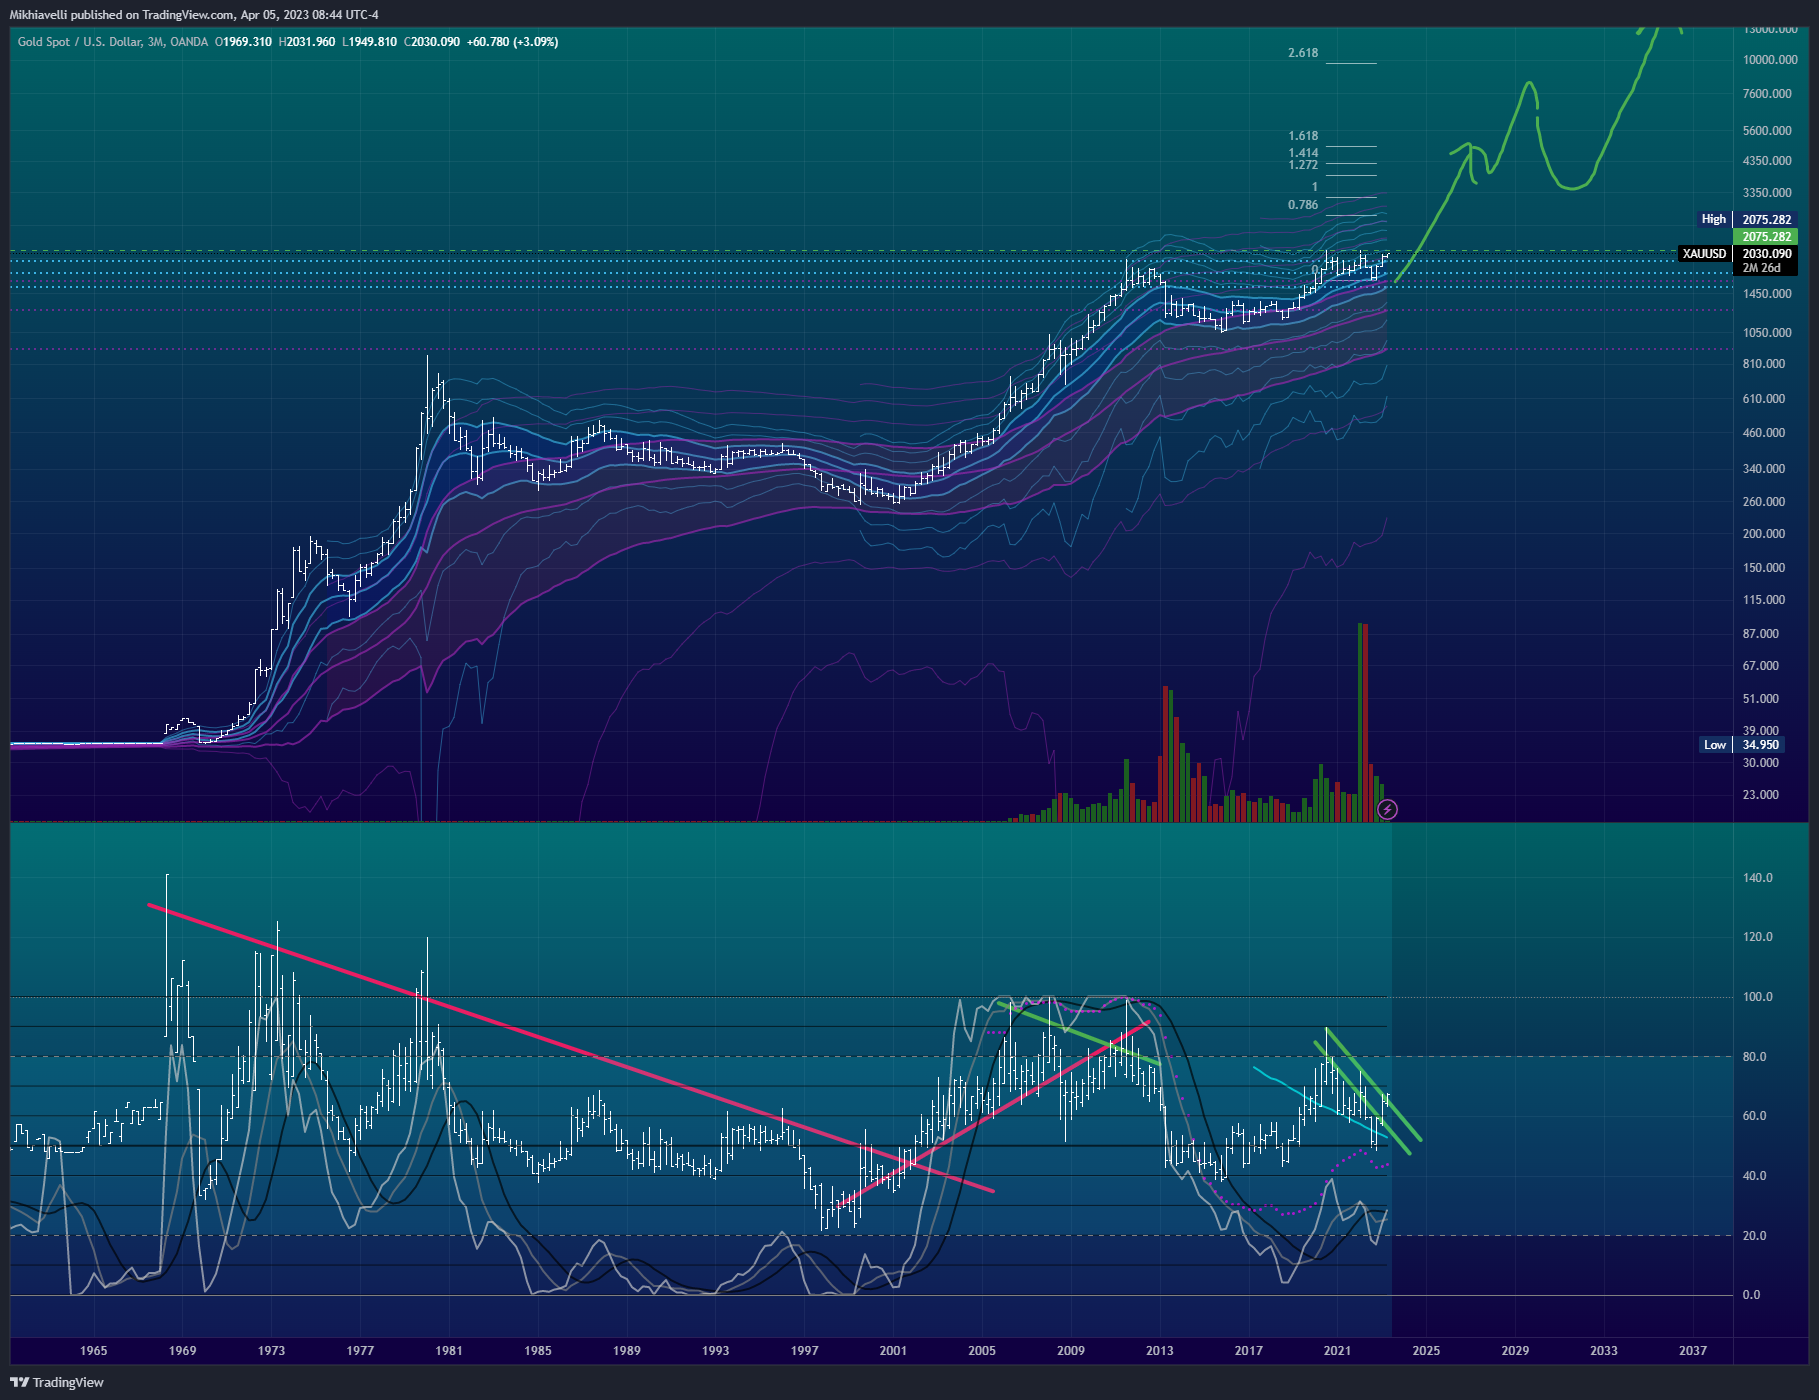Image resolution: width=1819 pixels, height=1400 pixels.
Task: Click the closing price C2030.090 value
Action: coord(432,42)
